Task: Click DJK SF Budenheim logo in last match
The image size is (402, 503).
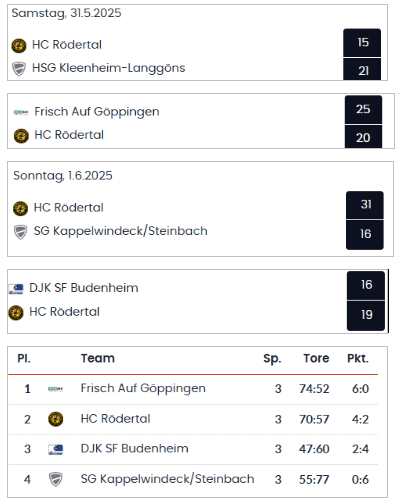Action: pyautogui.click(x=16, y=289)
